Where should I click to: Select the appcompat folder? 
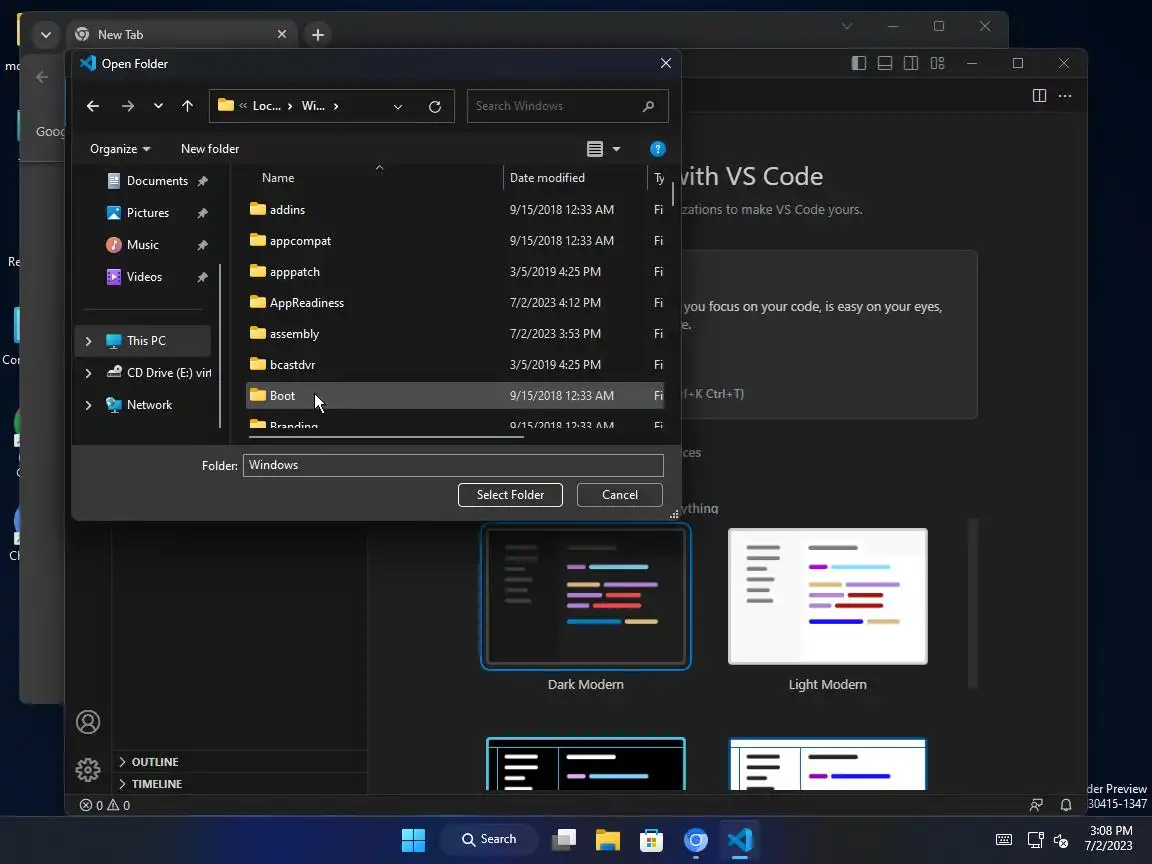coord(455,240)
